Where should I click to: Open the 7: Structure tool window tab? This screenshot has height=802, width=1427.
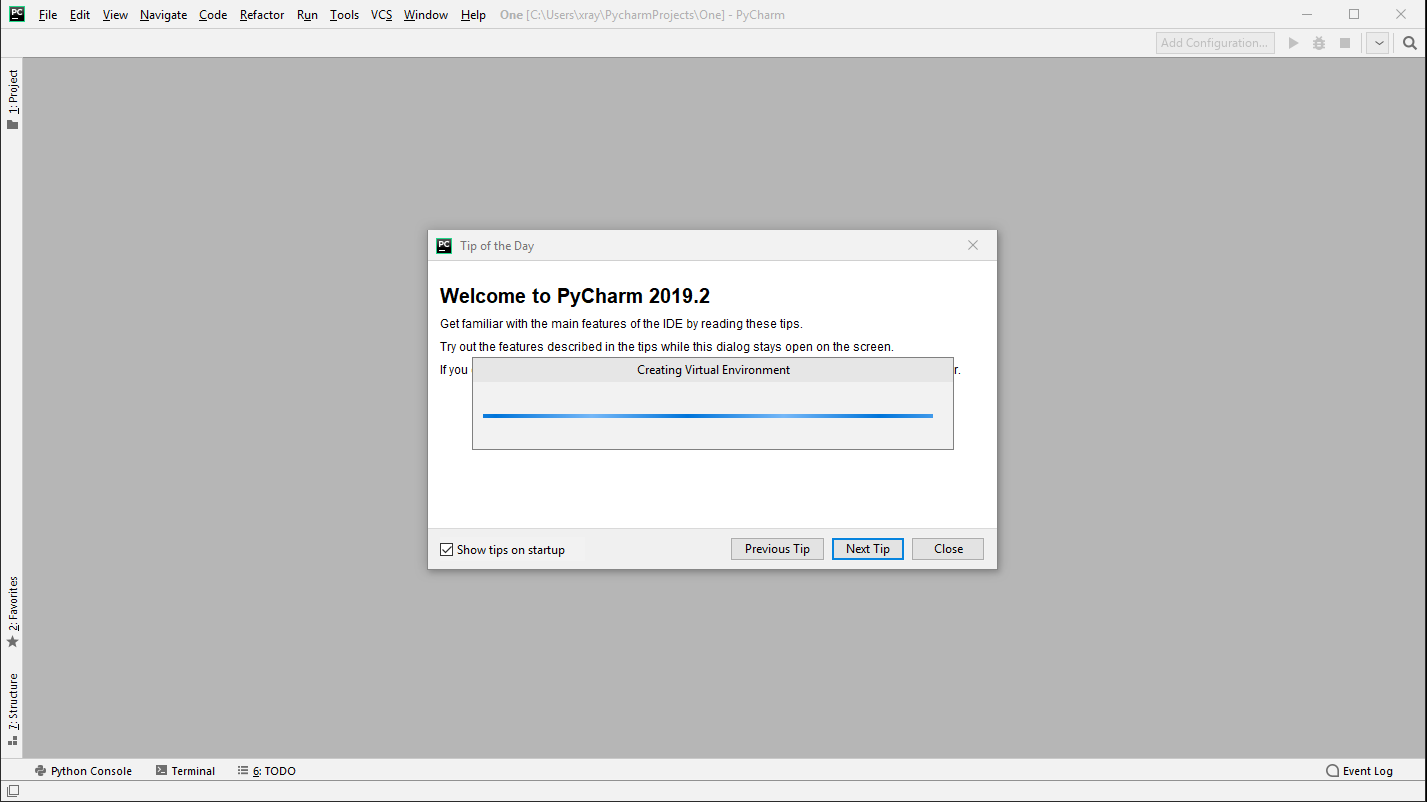[x=13, y=709]
